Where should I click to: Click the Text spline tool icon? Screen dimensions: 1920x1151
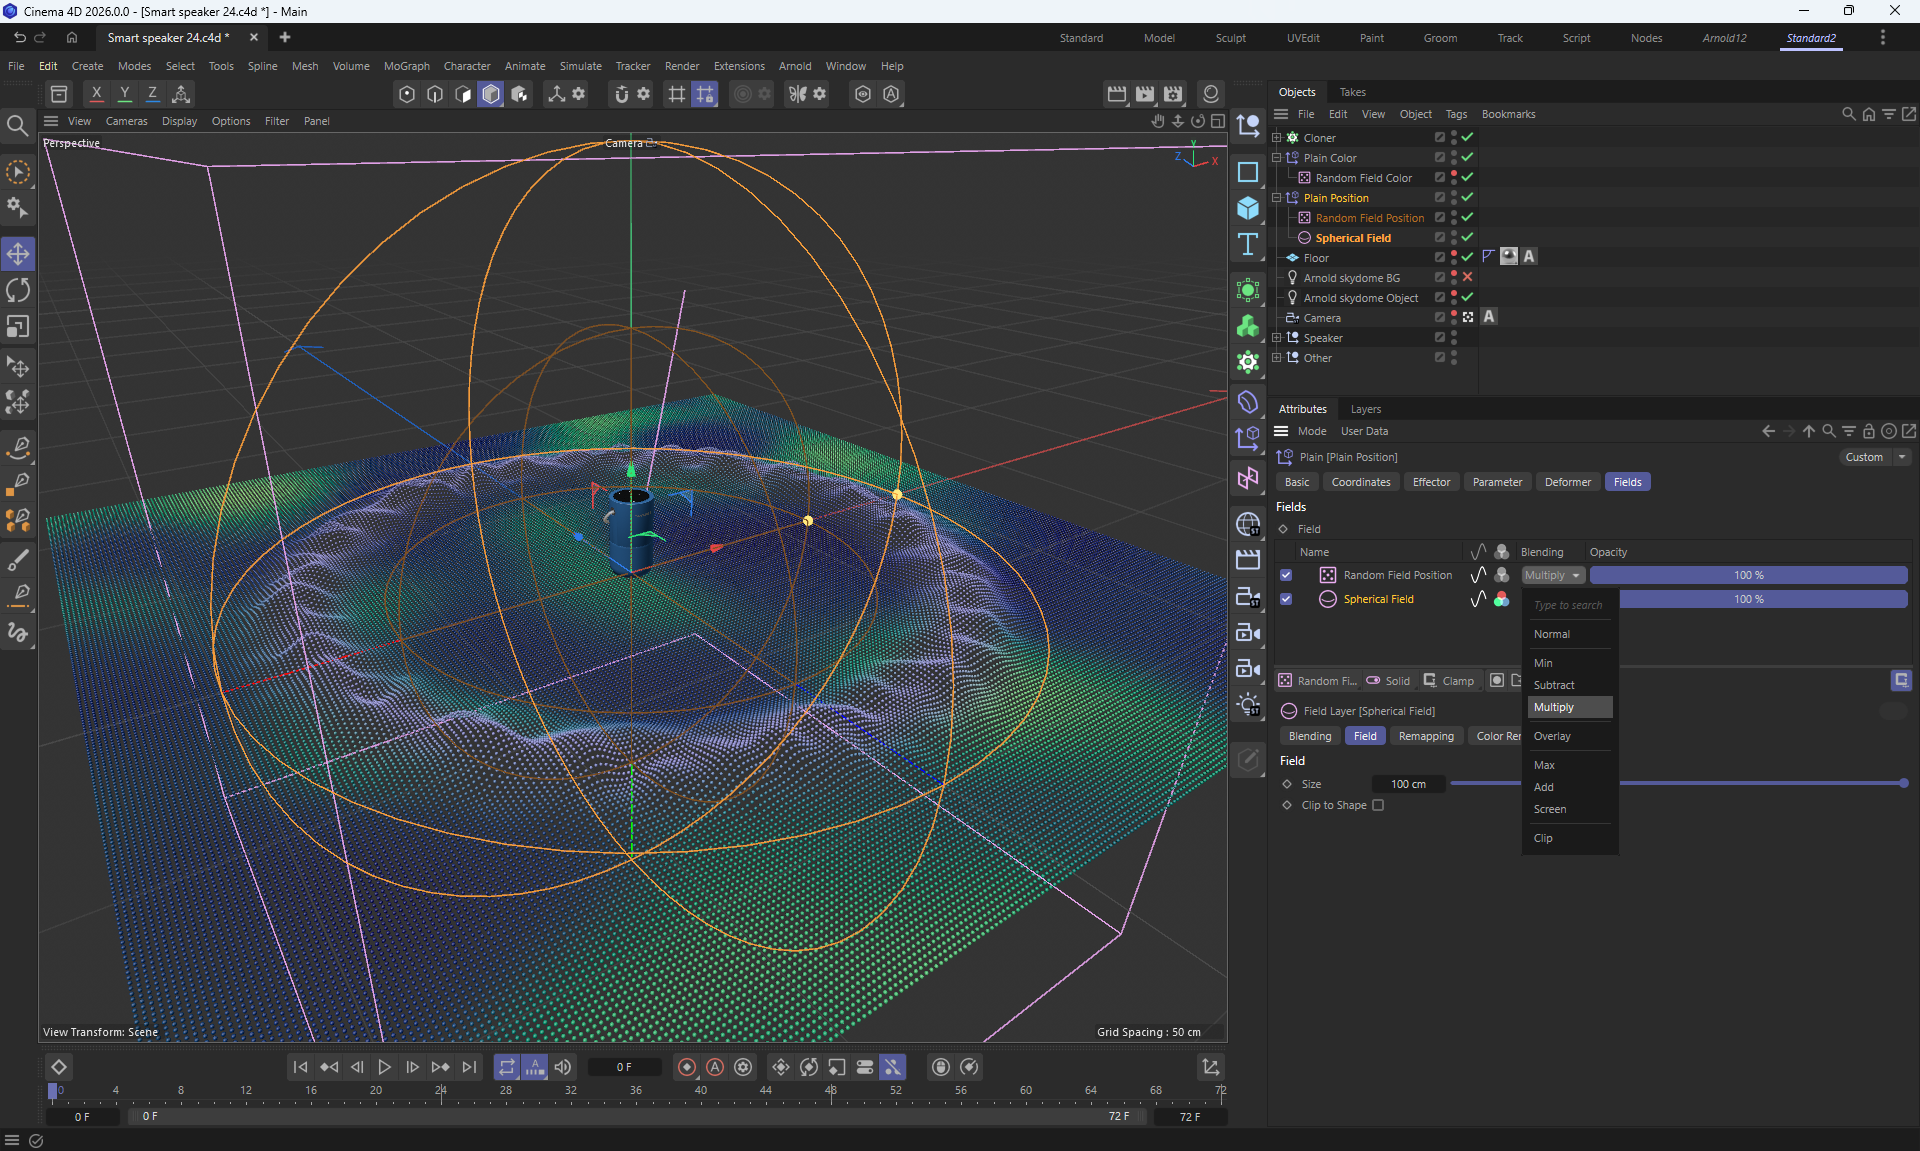tap(1248, 245)
